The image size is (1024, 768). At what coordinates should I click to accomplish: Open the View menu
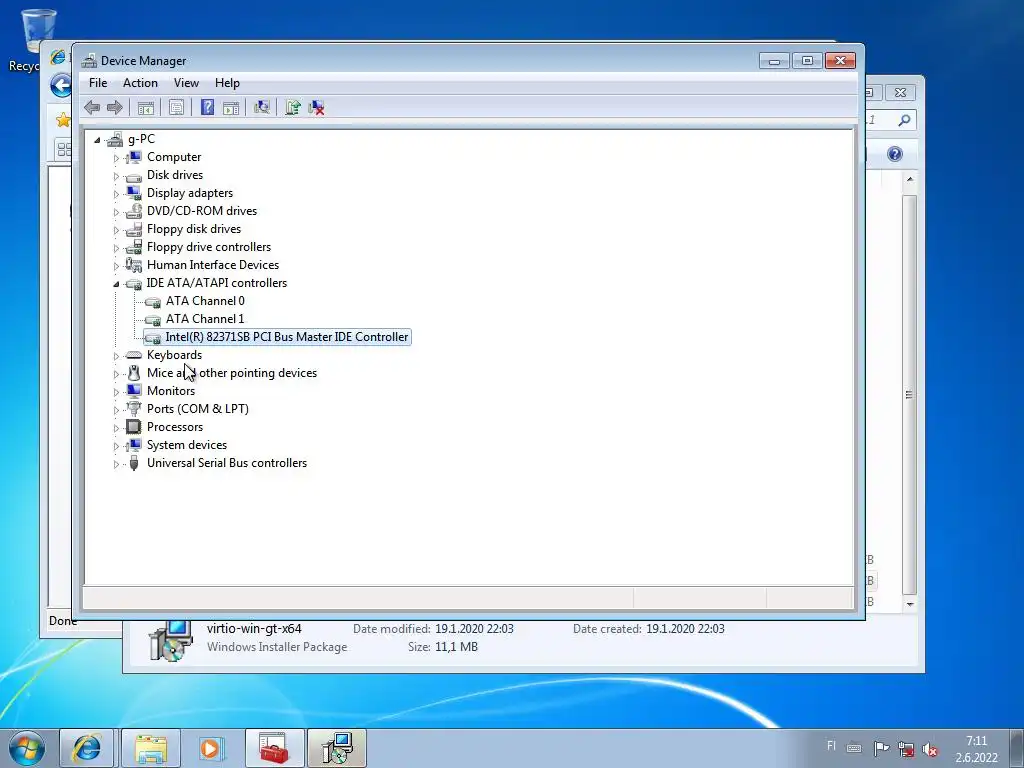pos(186,83)
